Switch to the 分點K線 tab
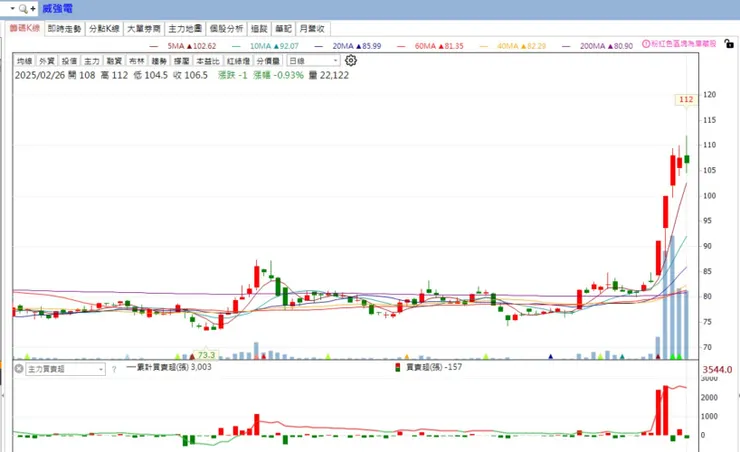 [x=104, y=29]
